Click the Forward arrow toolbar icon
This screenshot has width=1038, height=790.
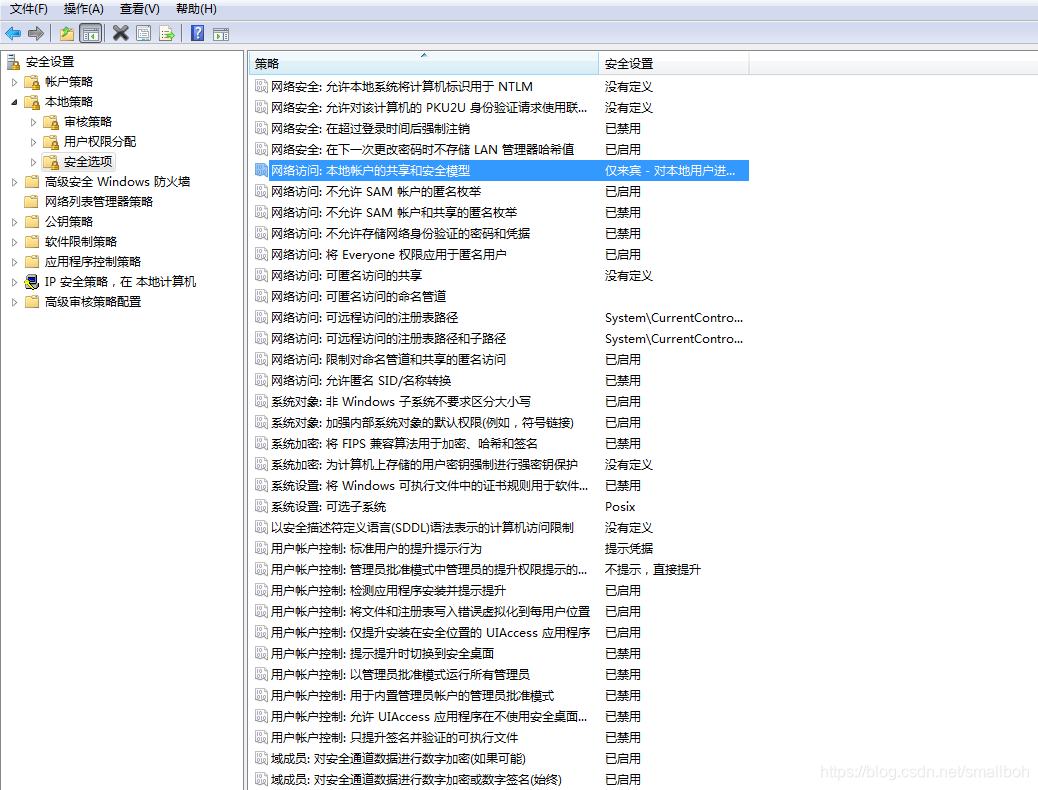click(36, 33)
